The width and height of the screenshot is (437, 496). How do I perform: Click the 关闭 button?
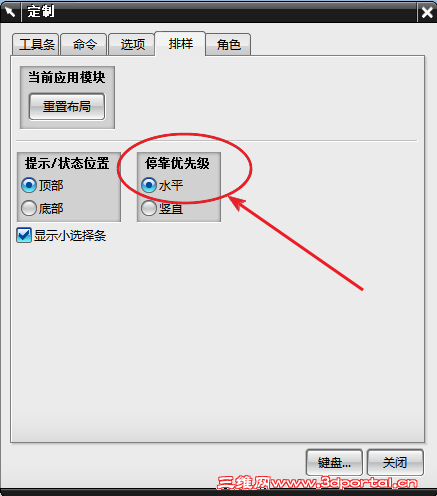(x=395, y=462)
